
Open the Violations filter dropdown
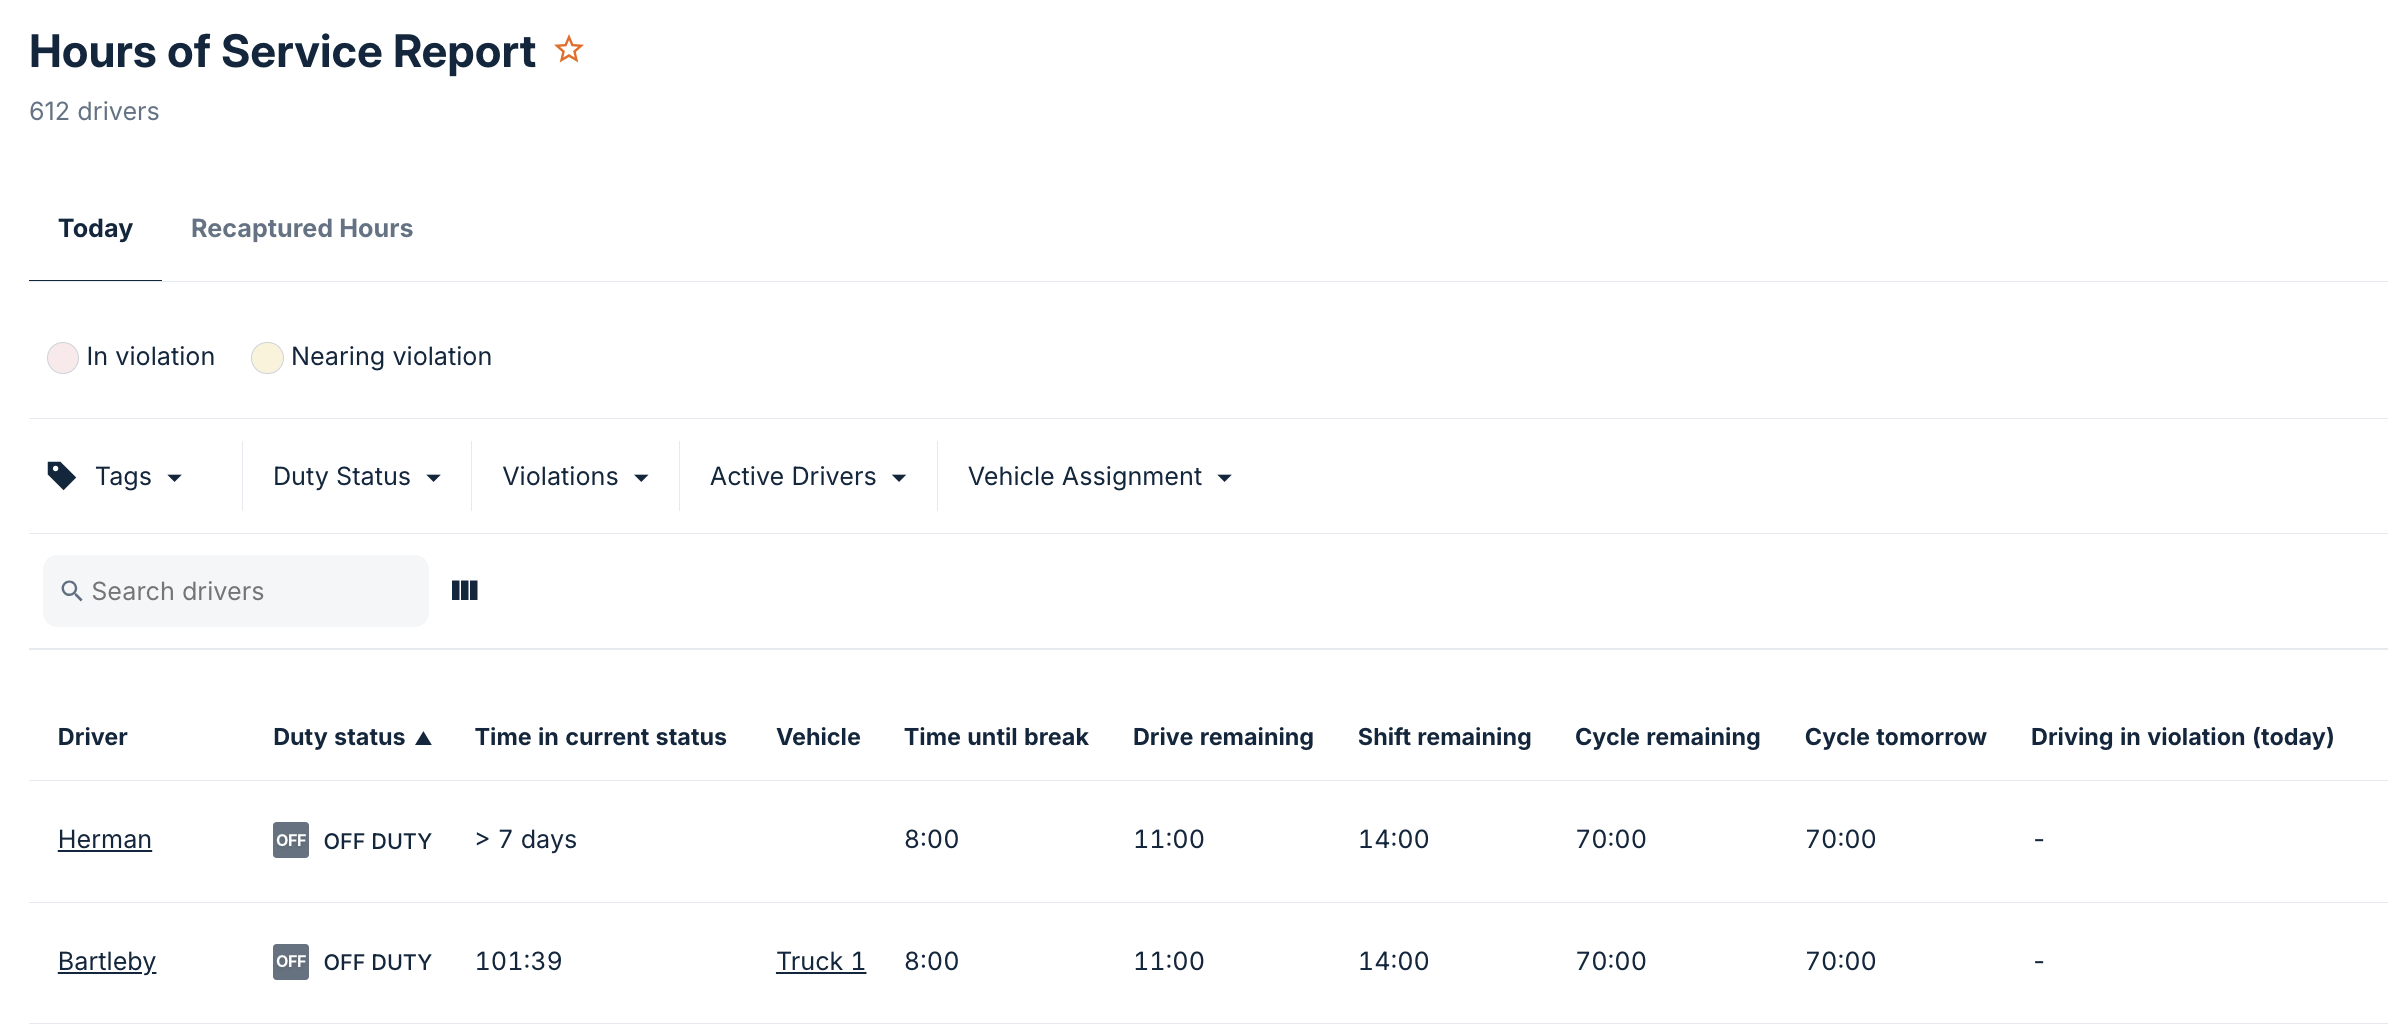(x=575, y=477)
